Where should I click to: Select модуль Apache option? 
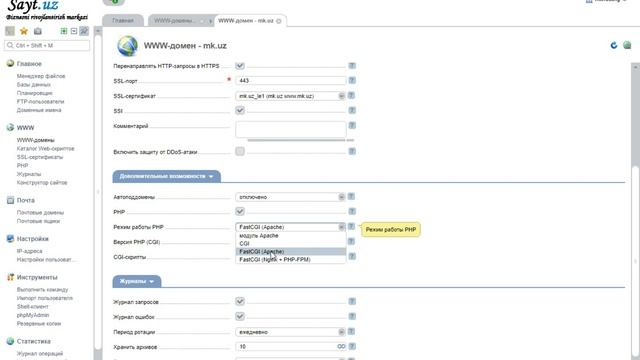coord(291,236)
